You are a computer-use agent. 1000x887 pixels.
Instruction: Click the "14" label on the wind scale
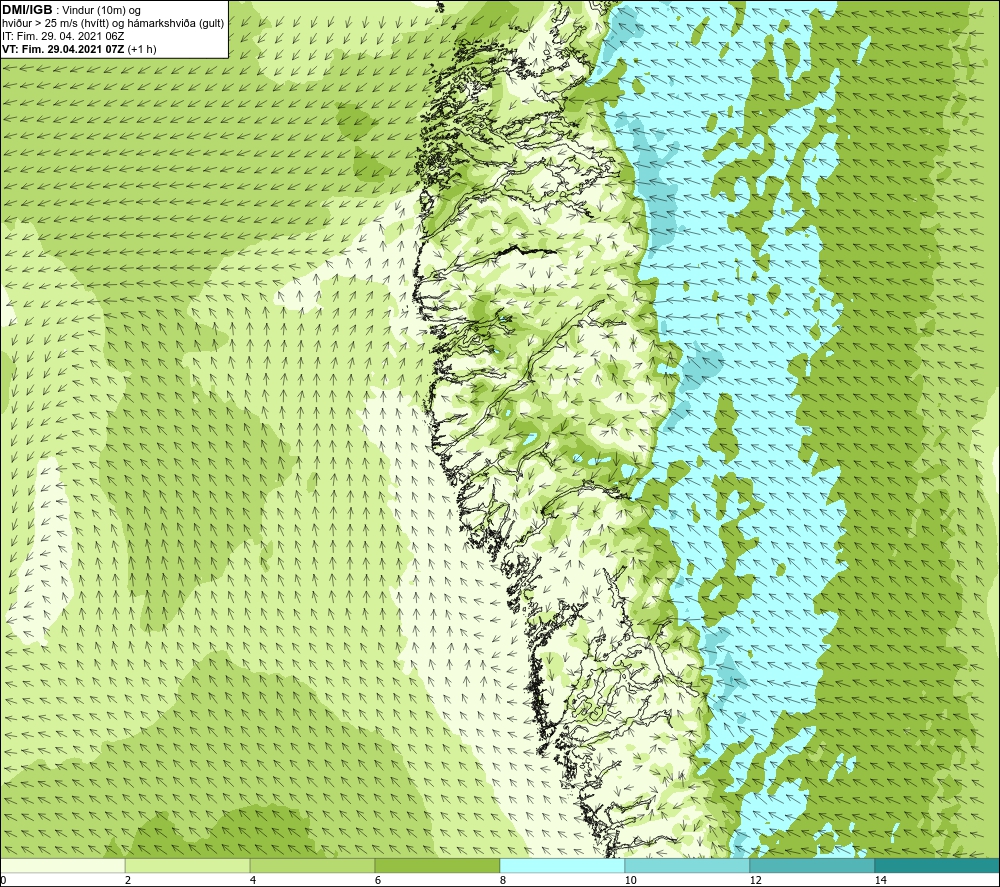(x=880, y=880)
